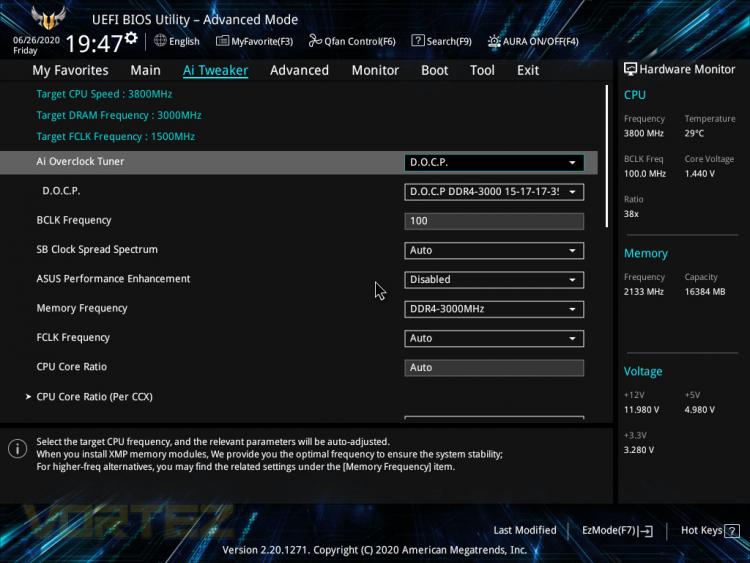
Task: Click the Qfan Control fan icon
Action: [315, 41]
